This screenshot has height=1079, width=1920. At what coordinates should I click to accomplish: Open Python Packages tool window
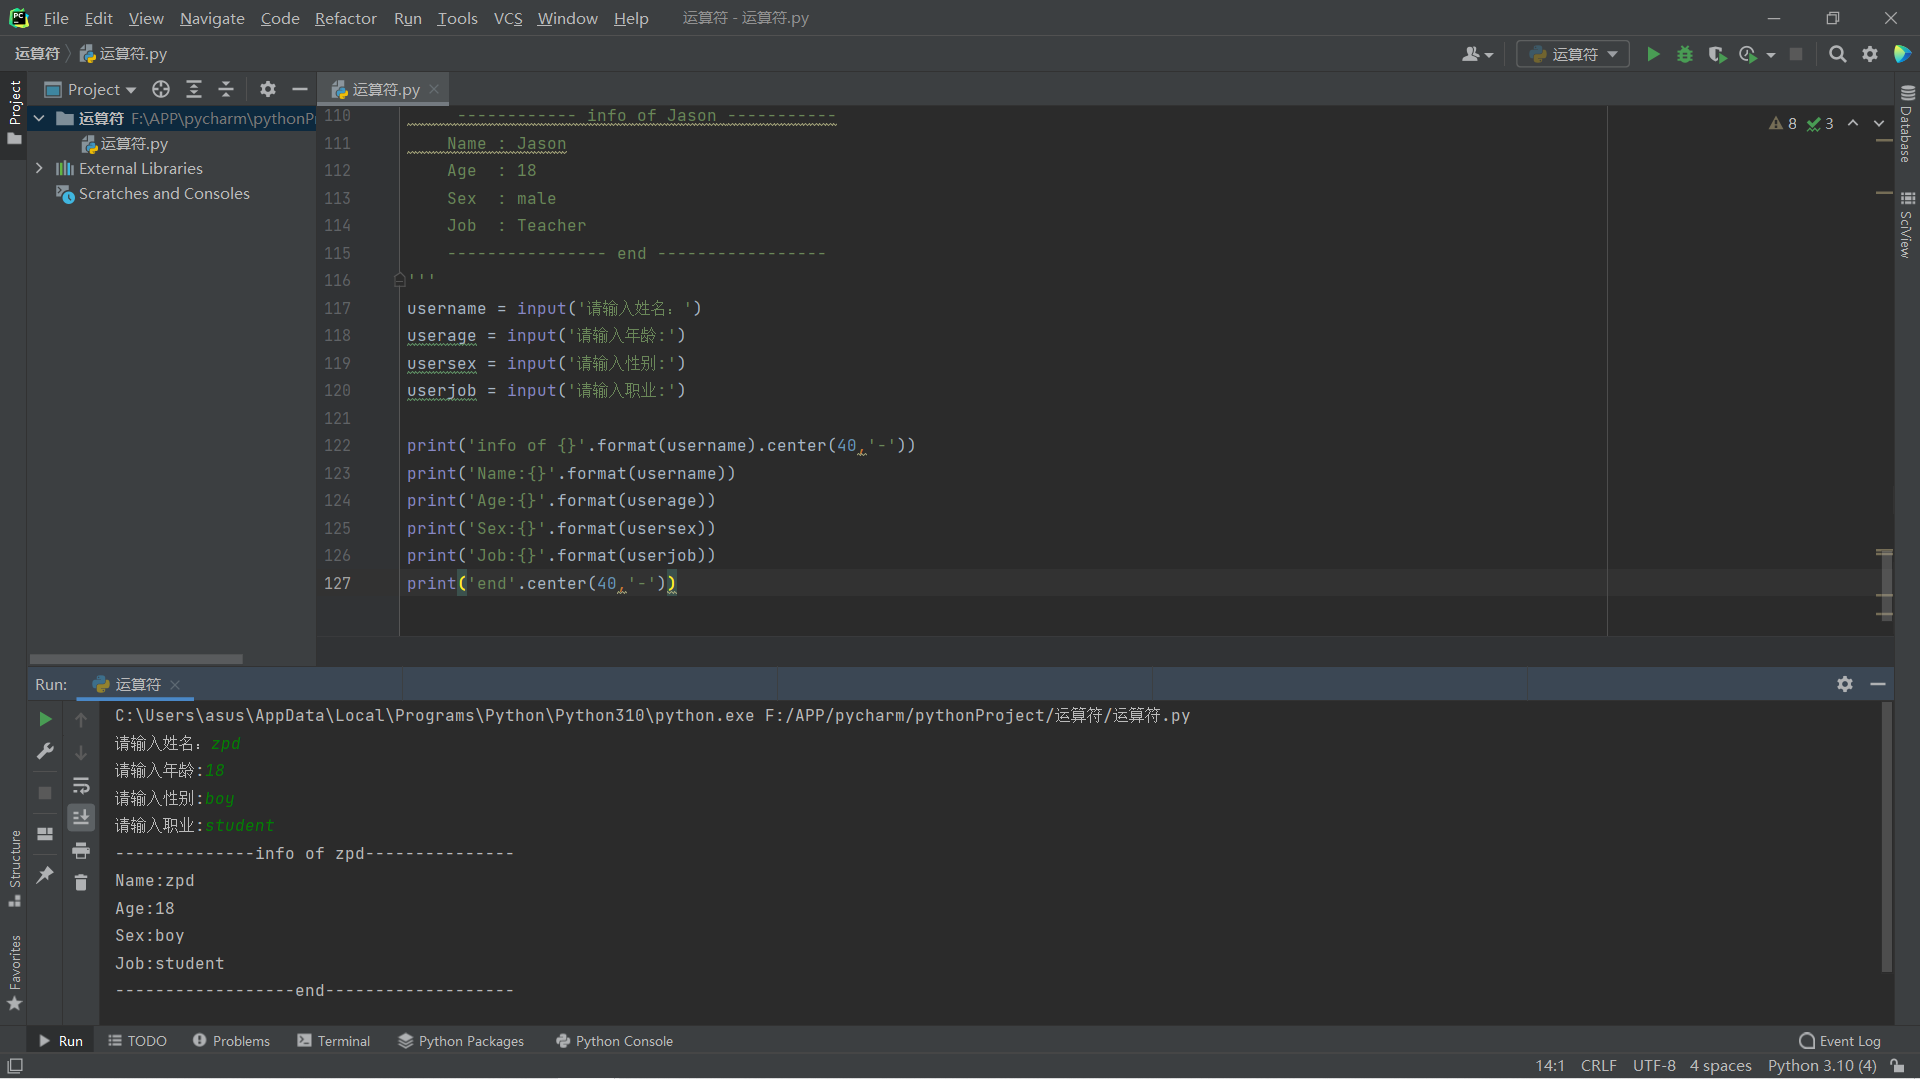[461, 1041]
